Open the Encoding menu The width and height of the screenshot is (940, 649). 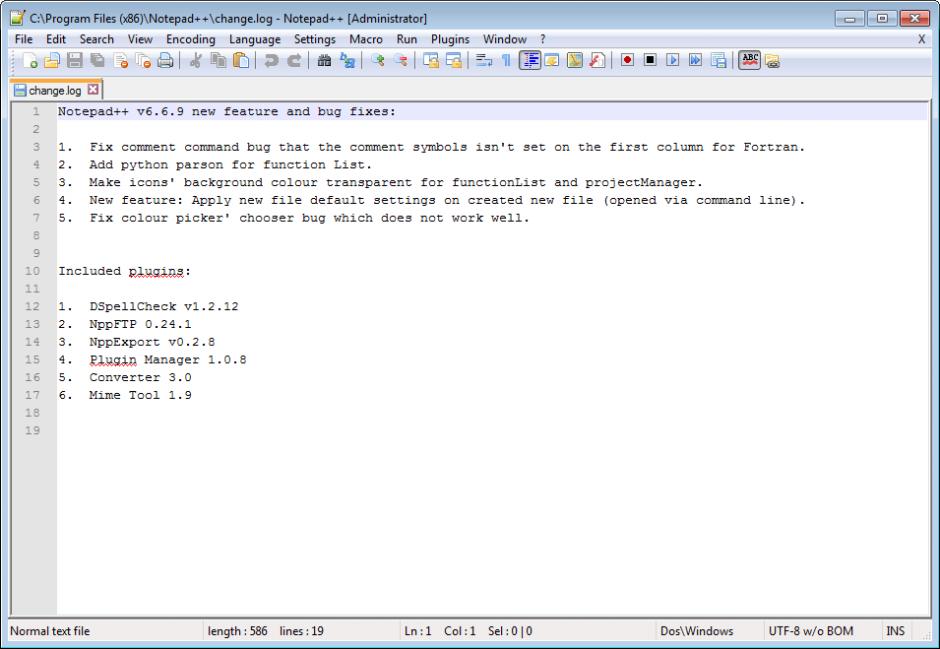point(191,39)
